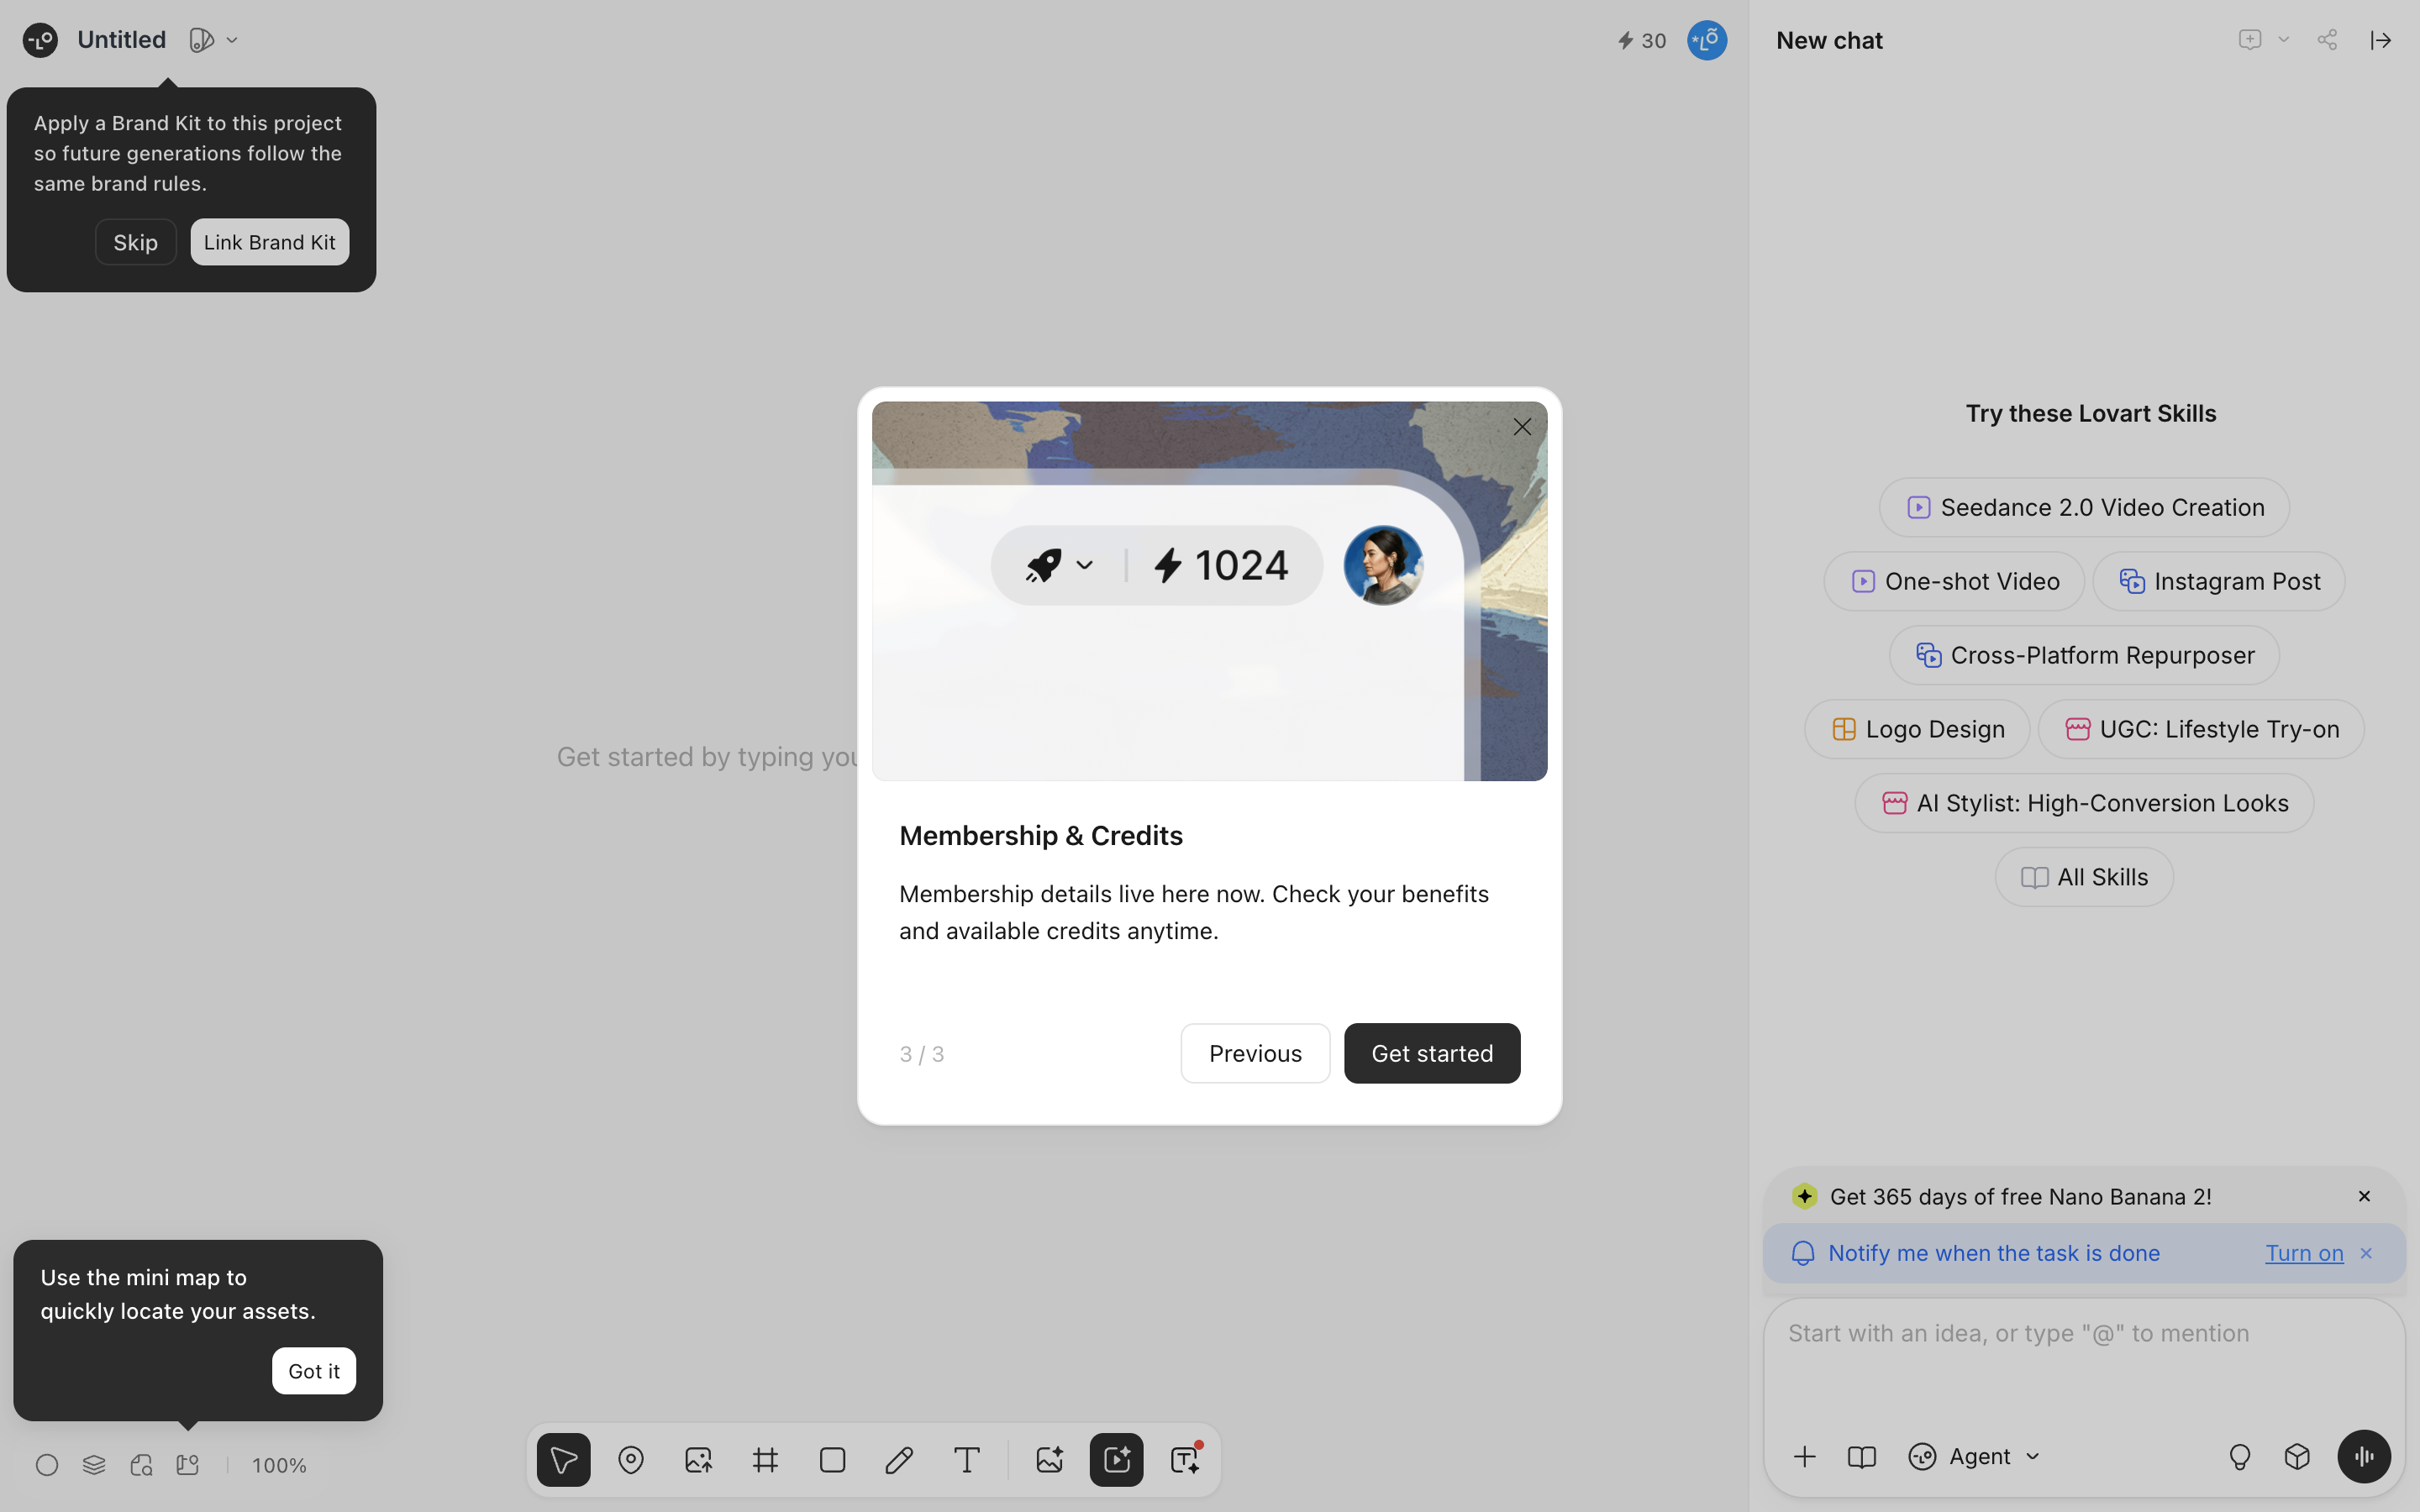
Task: Open the skills book icon in chat input
Action: coord(1861,1456)
